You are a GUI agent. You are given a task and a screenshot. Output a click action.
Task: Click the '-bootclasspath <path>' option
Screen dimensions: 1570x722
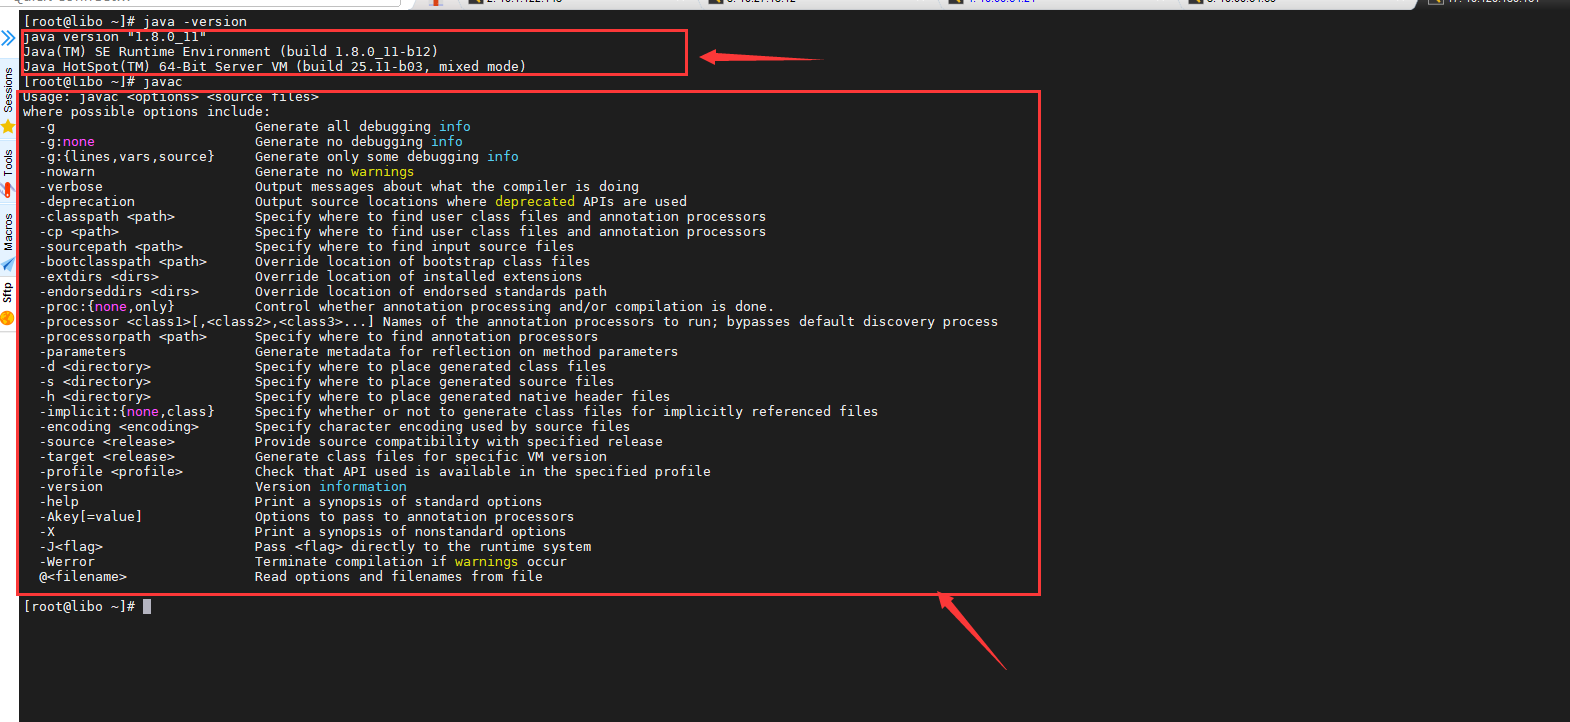click(x=123, y=262)
